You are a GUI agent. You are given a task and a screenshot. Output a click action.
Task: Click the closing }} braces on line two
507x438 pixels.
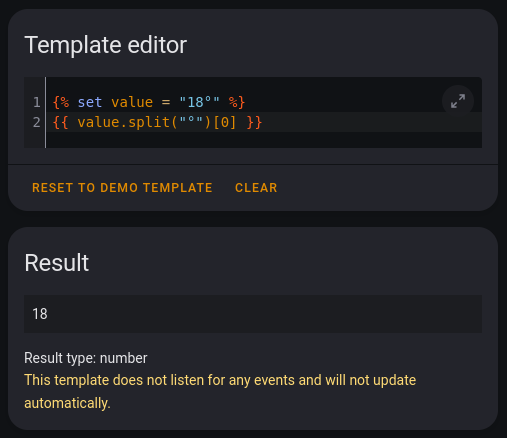[x=254, y=122]
